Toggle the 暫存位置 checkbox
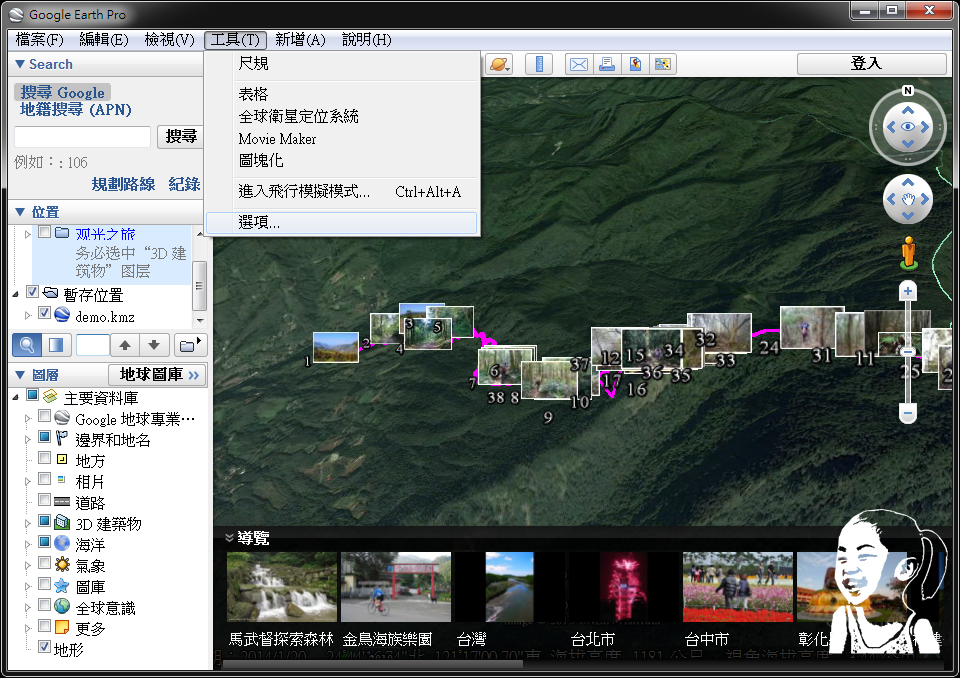The image size is (960, 678). point(32,292)
